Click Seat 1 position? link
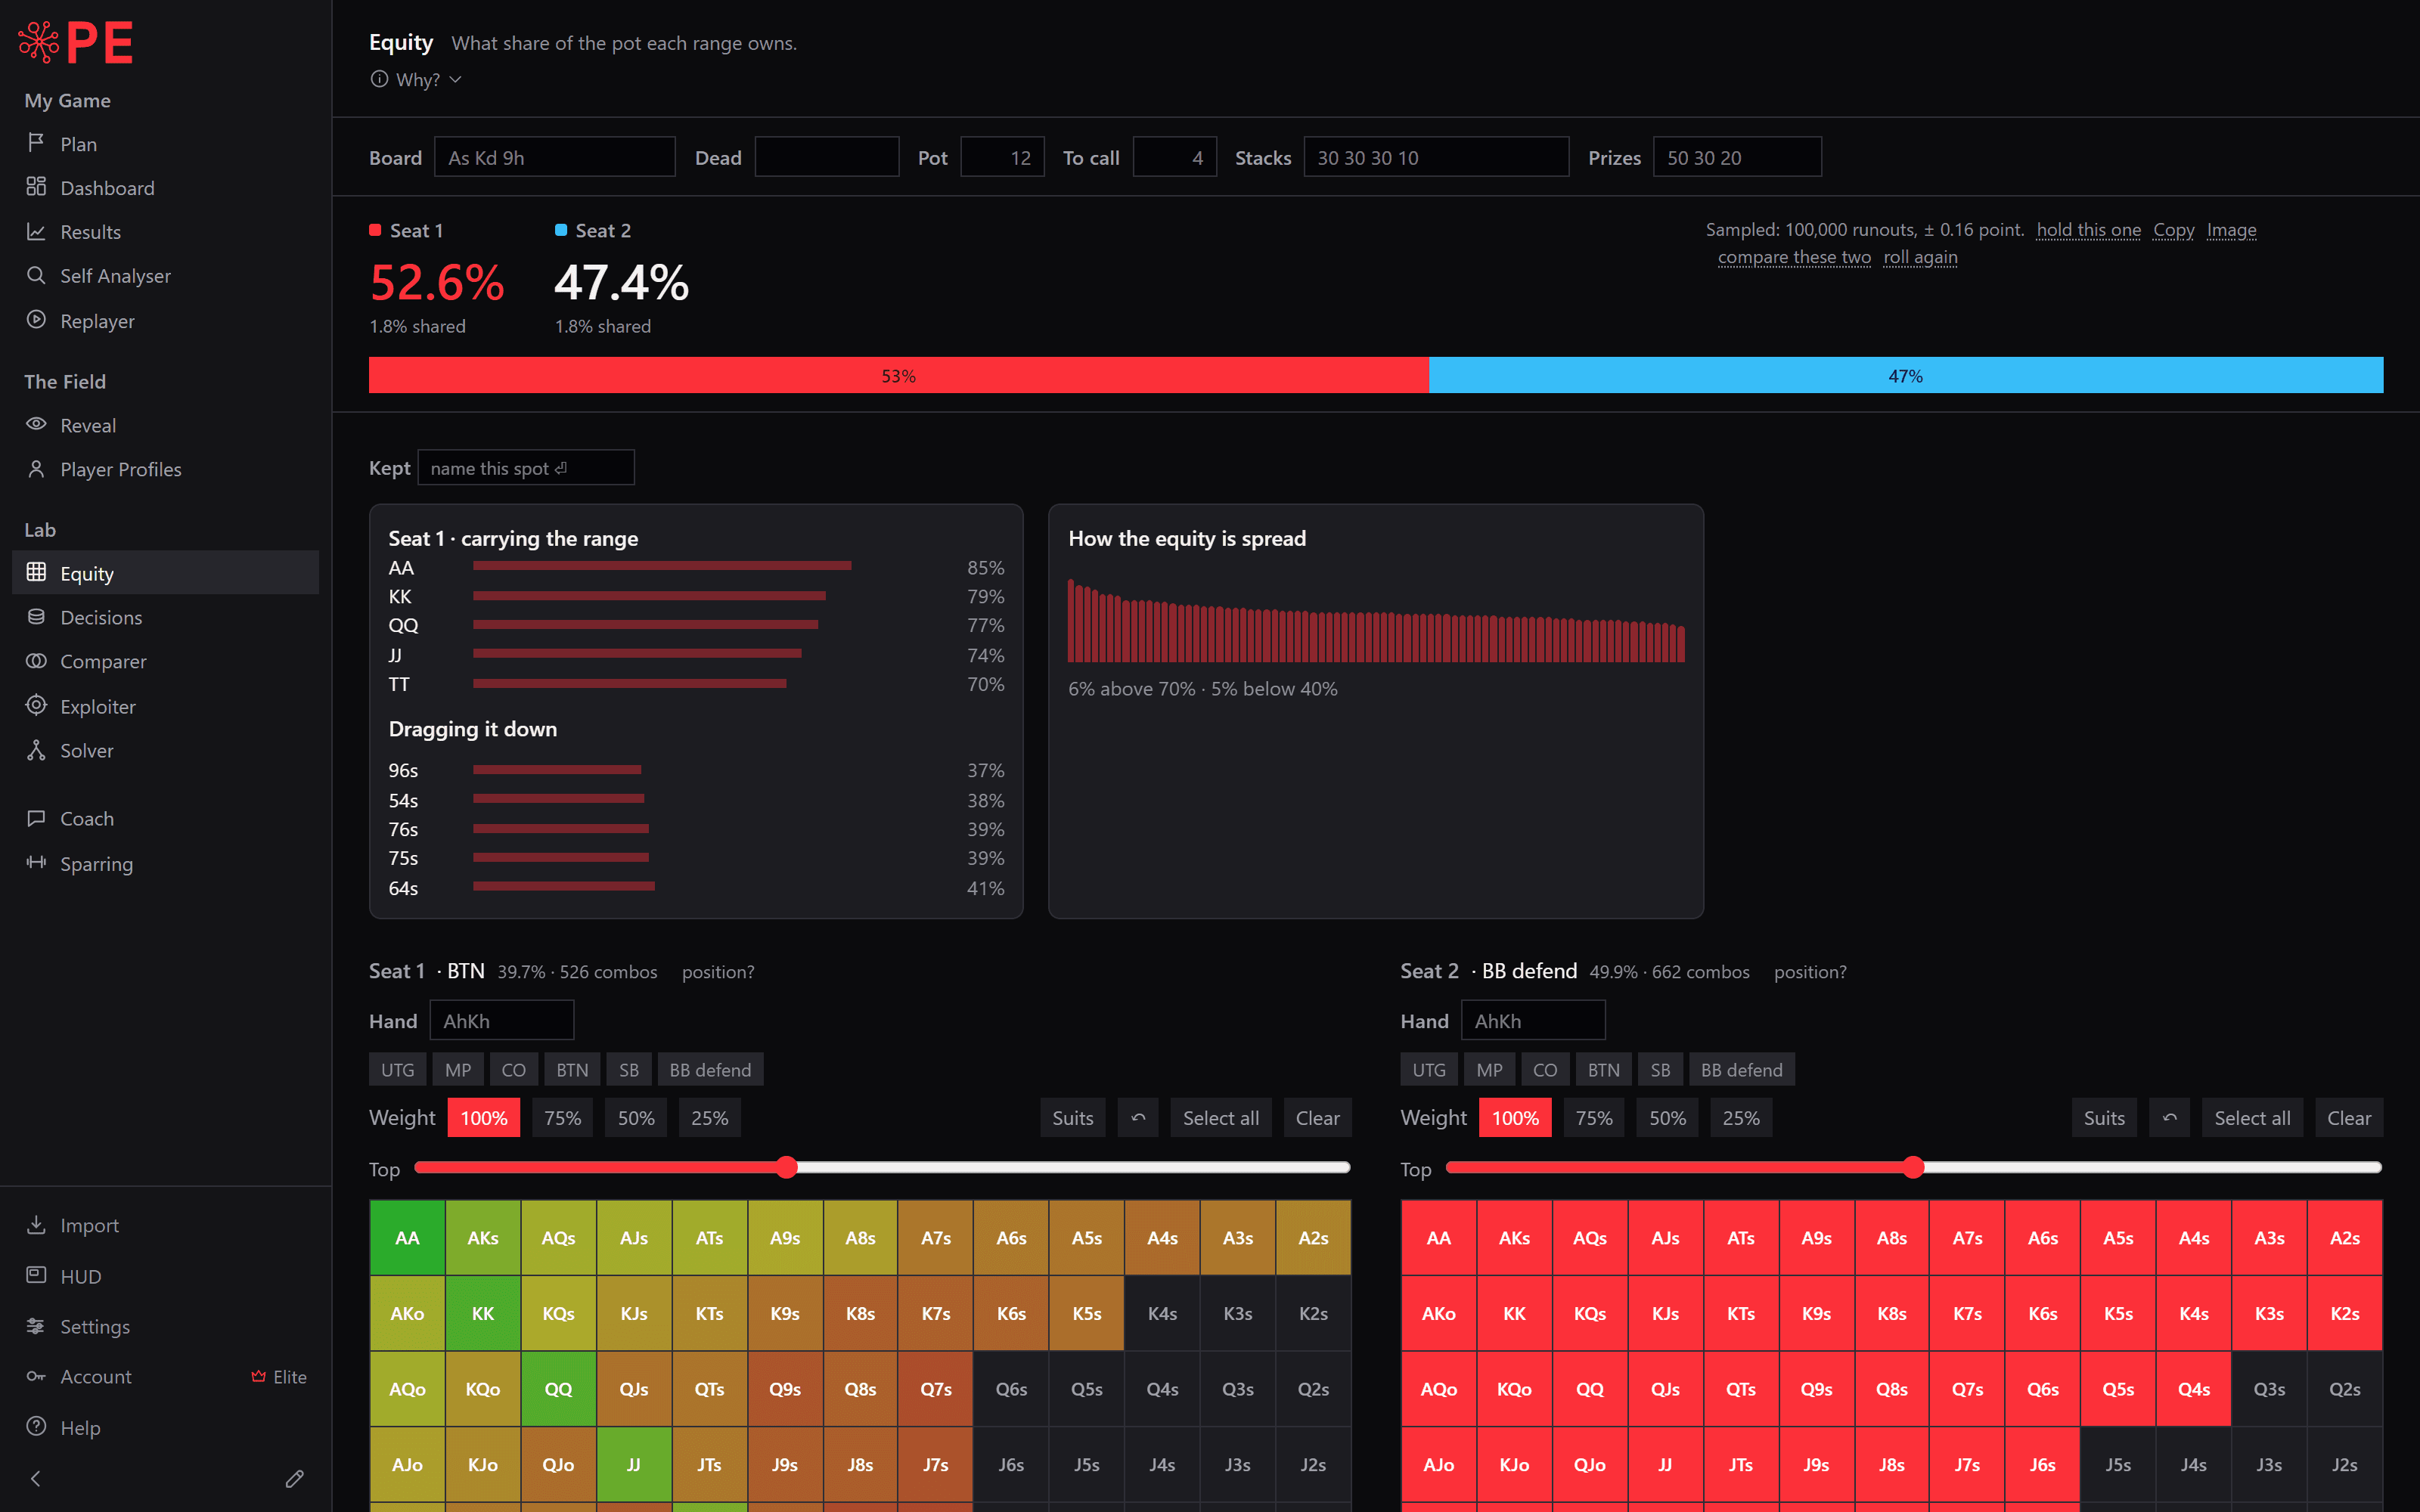The width and height of the screenshot is (2420, 1512). tap(718, 972)
